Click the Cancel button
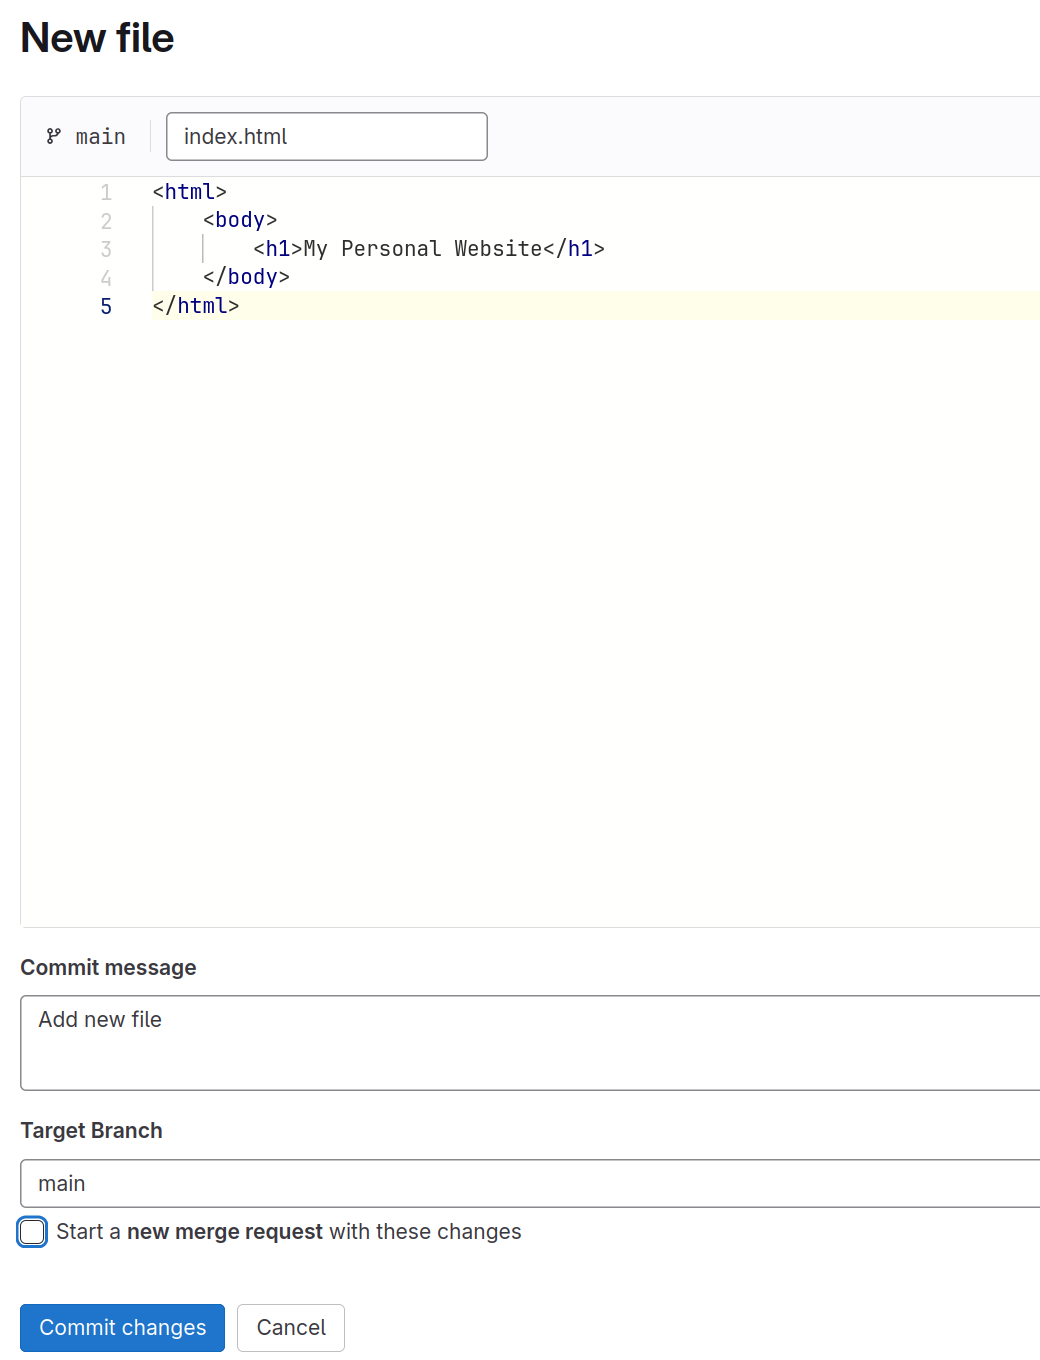Image resolution: width=1040 pixels, height=1360 pixels. 291,1328
